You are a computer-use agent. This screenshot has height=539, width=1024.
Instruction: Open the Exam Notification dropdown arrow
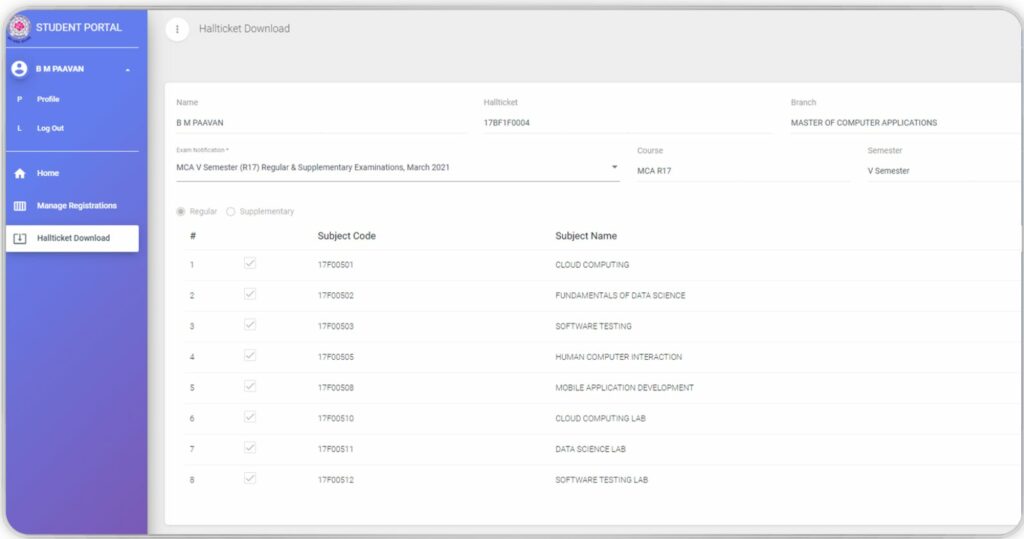pos(615,167)
